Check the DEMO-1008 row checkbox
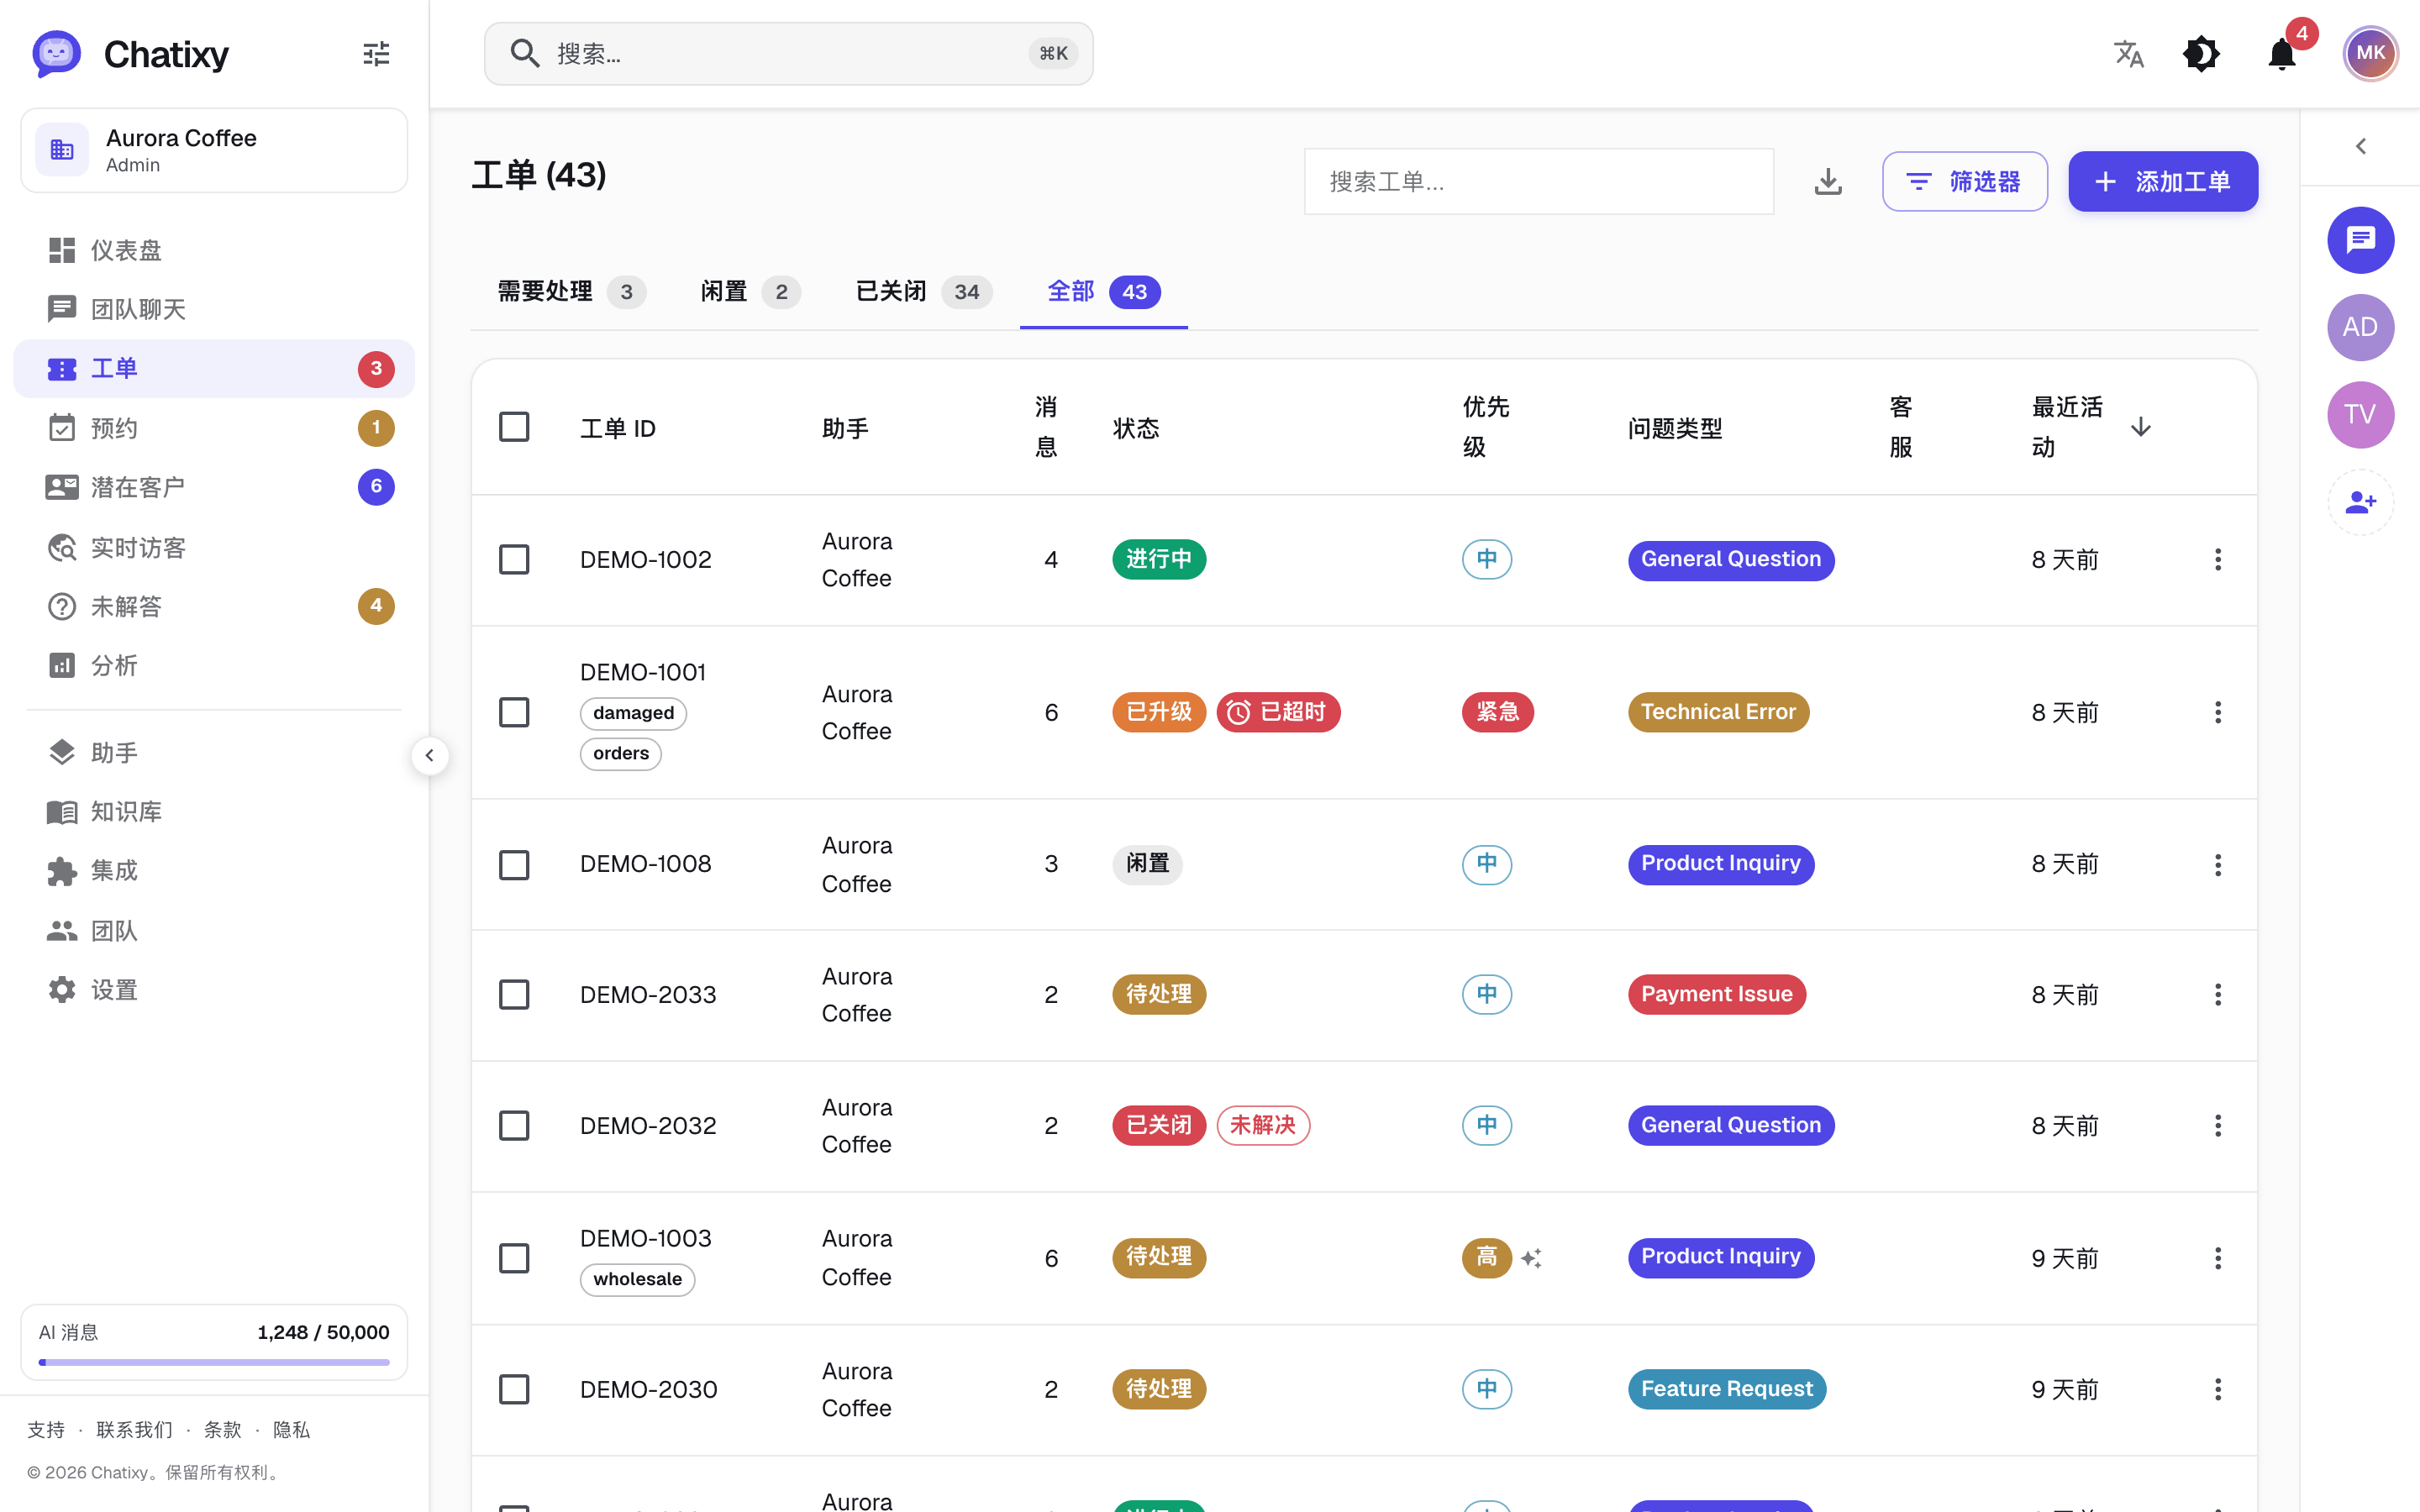 tap(514, 864)
